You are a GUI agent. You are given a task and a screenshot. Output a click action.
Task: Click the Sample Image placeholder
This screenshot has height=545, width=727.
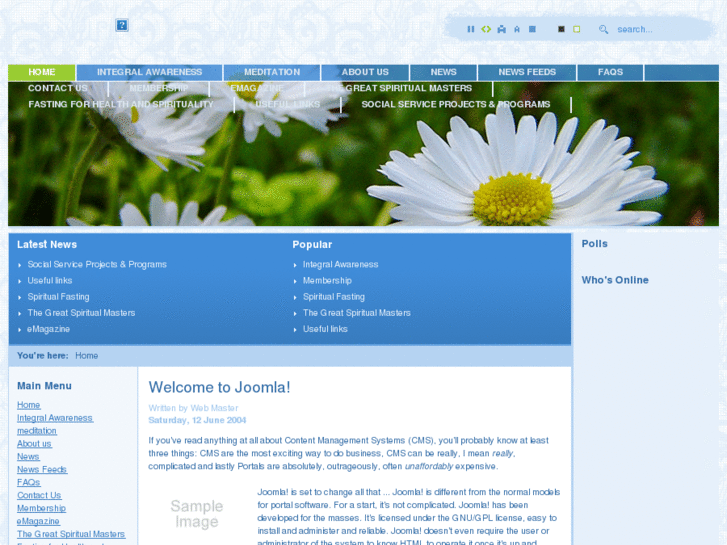click(197, 514)
